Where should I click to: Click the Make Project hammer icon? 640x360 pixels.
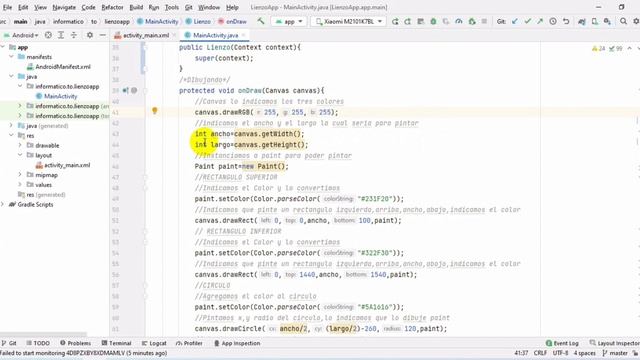pyautogui.click(x=261, y=21)
